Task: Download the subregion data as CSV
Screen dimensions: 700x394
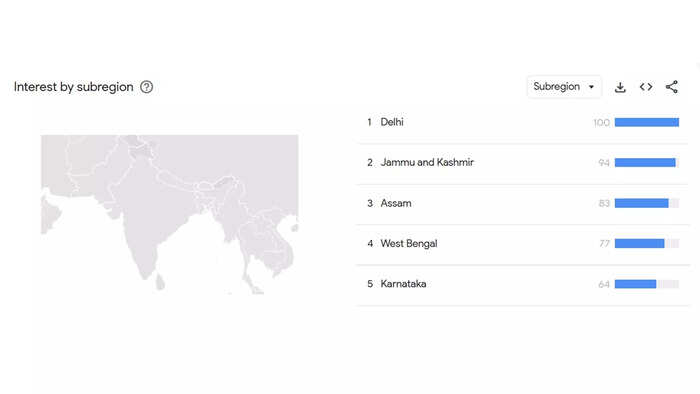Action: [620, 87]
